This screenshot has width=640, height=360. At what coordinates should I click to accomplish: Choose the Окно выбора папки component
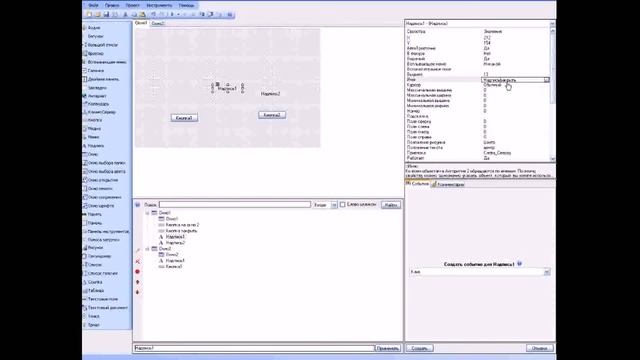coord(106,163)
